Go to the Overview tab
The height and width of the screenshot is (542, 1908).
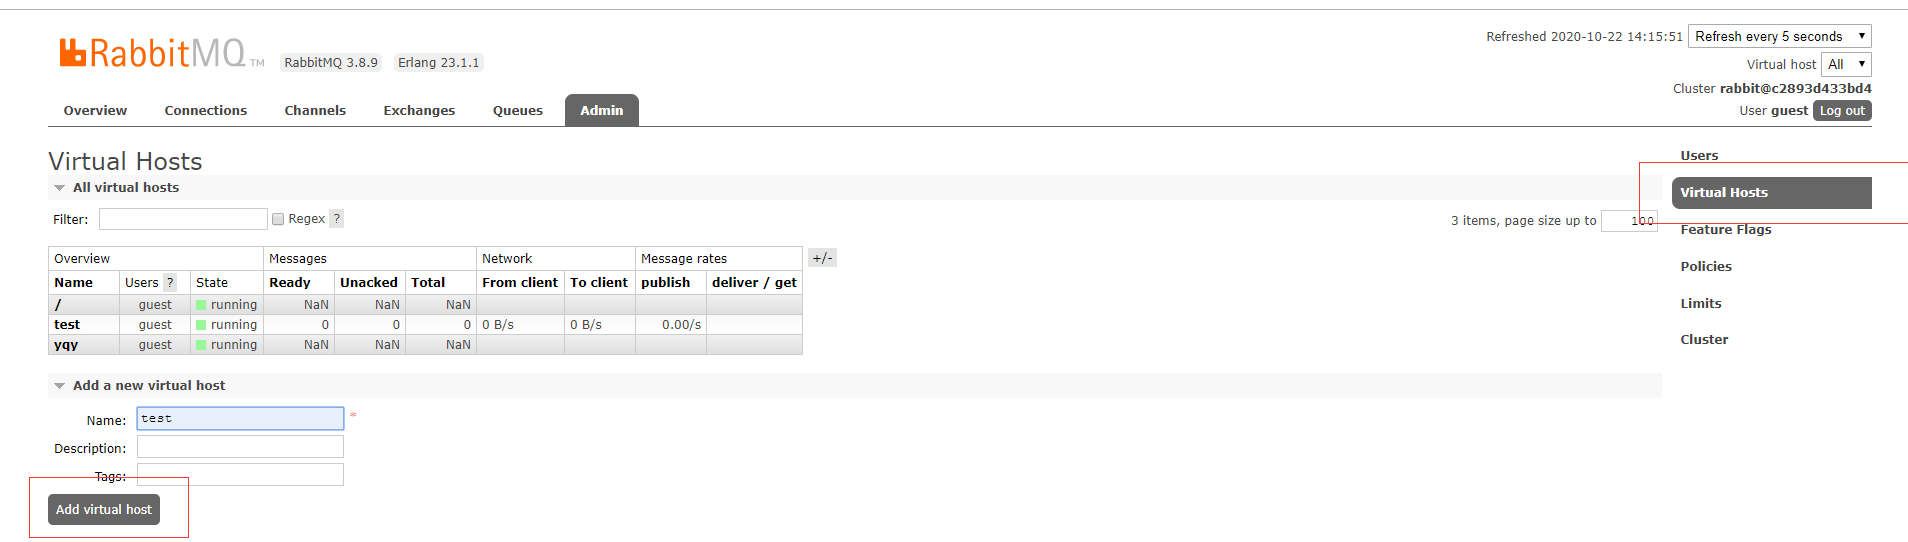[95, 111]
